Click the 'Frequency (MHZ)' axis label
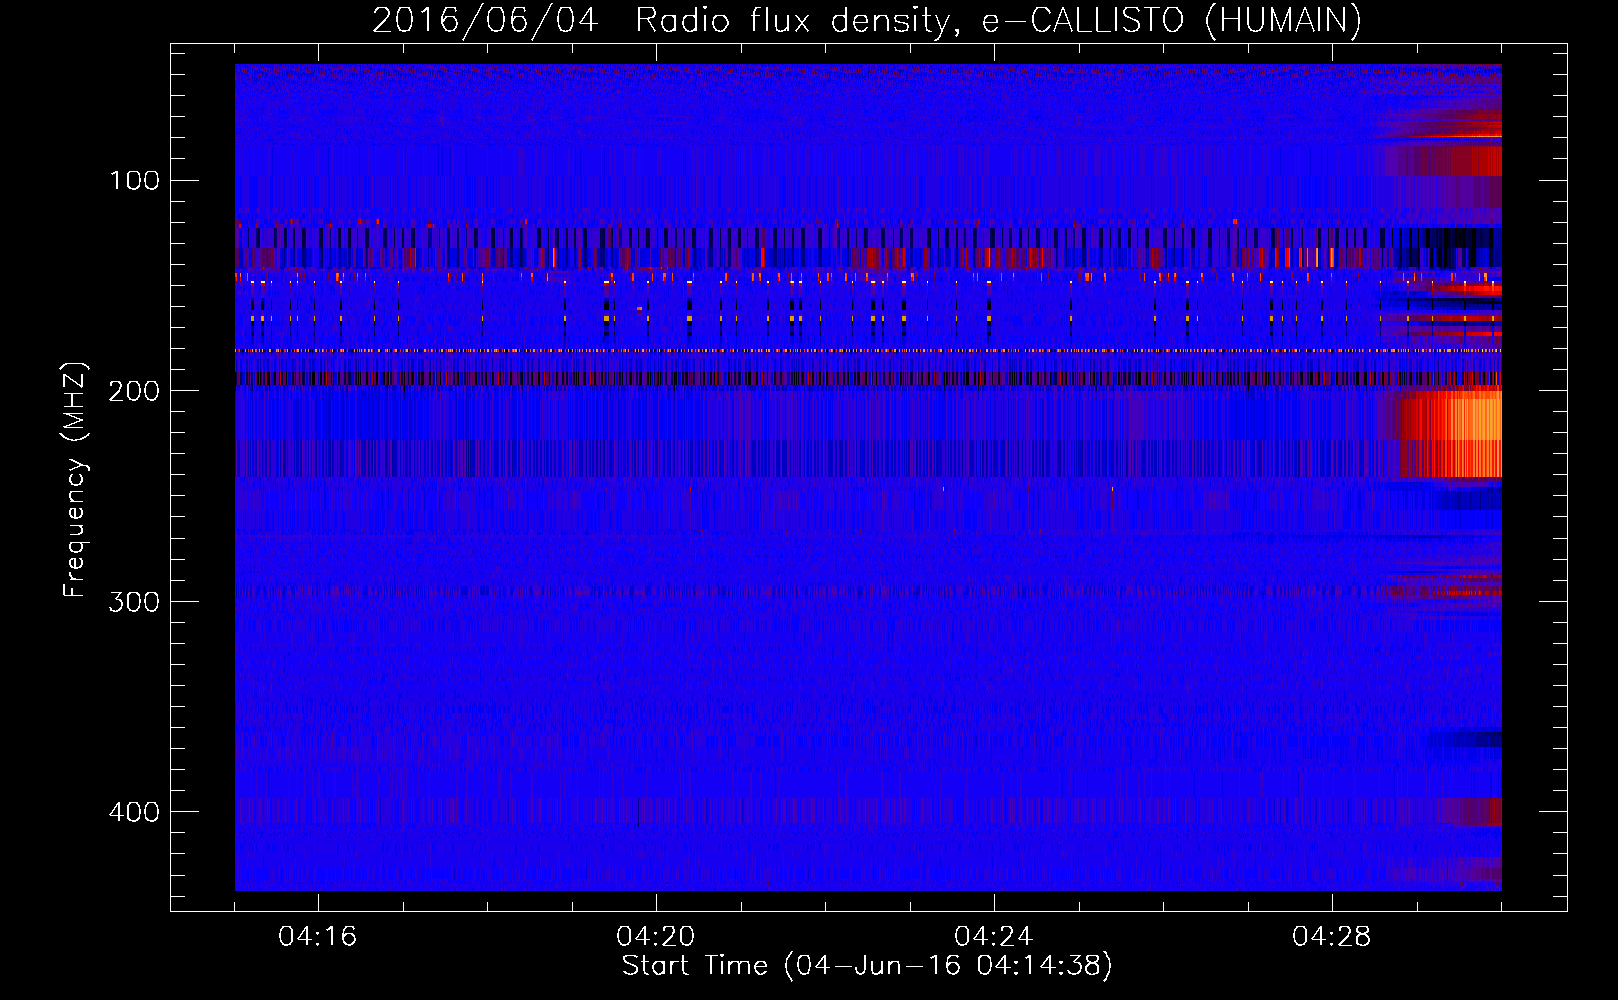The height and width of the screenshot is (1000, 1618). coord(75,480)
